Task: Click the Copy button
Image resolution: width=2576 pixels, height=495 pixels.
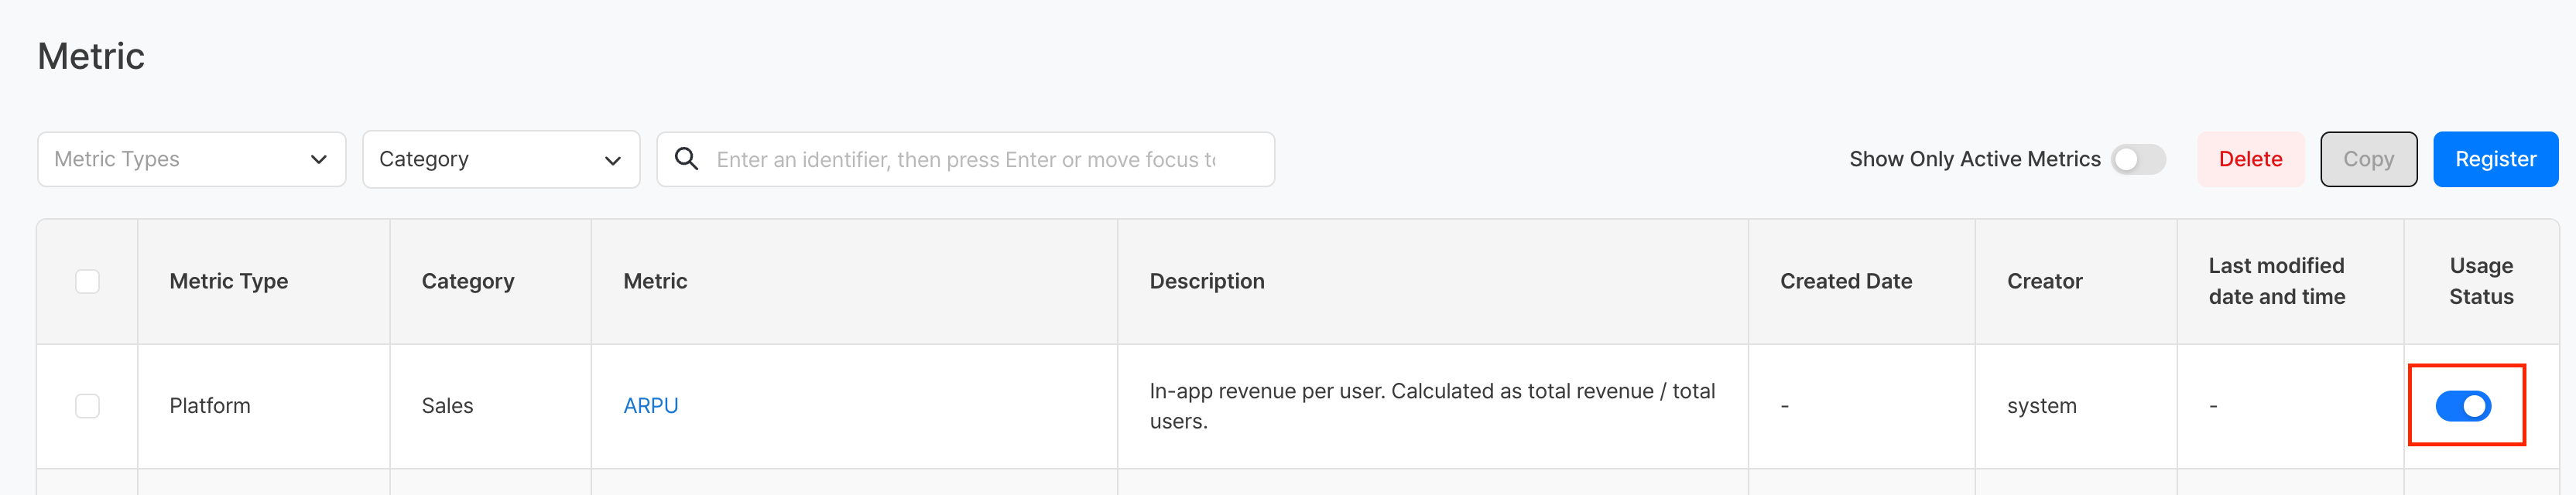Action: tap(2367, 159)
